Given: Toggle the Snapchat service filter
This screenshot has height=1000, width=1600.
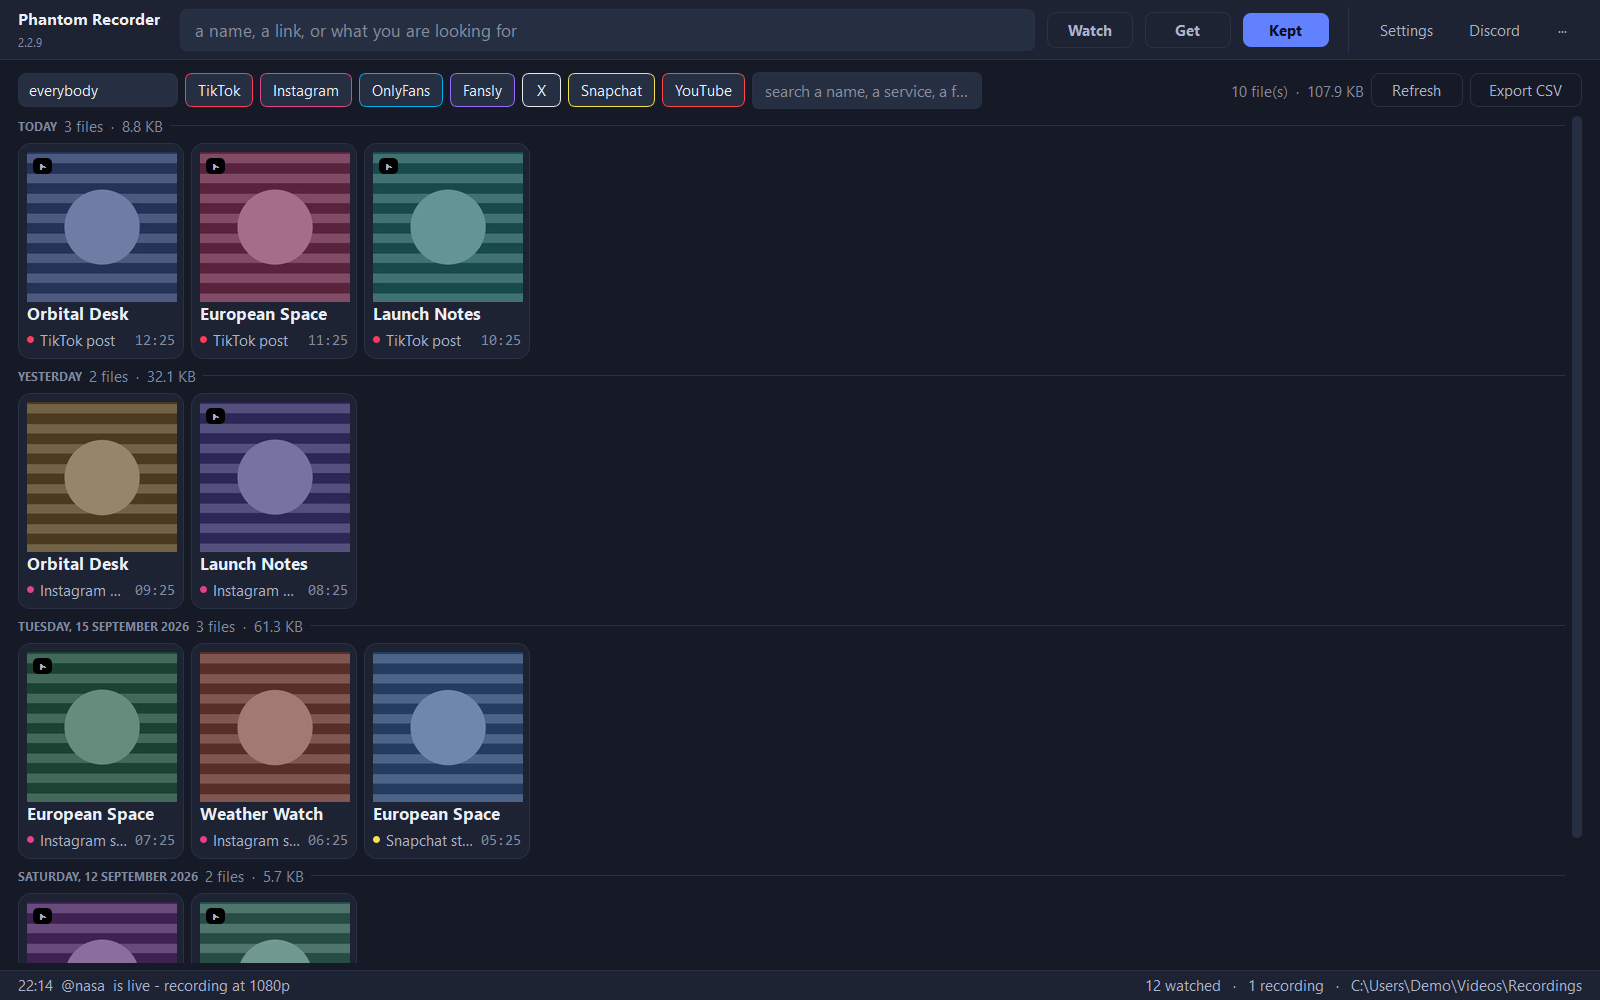Looking at the screenshot, I should coord(611,90).
